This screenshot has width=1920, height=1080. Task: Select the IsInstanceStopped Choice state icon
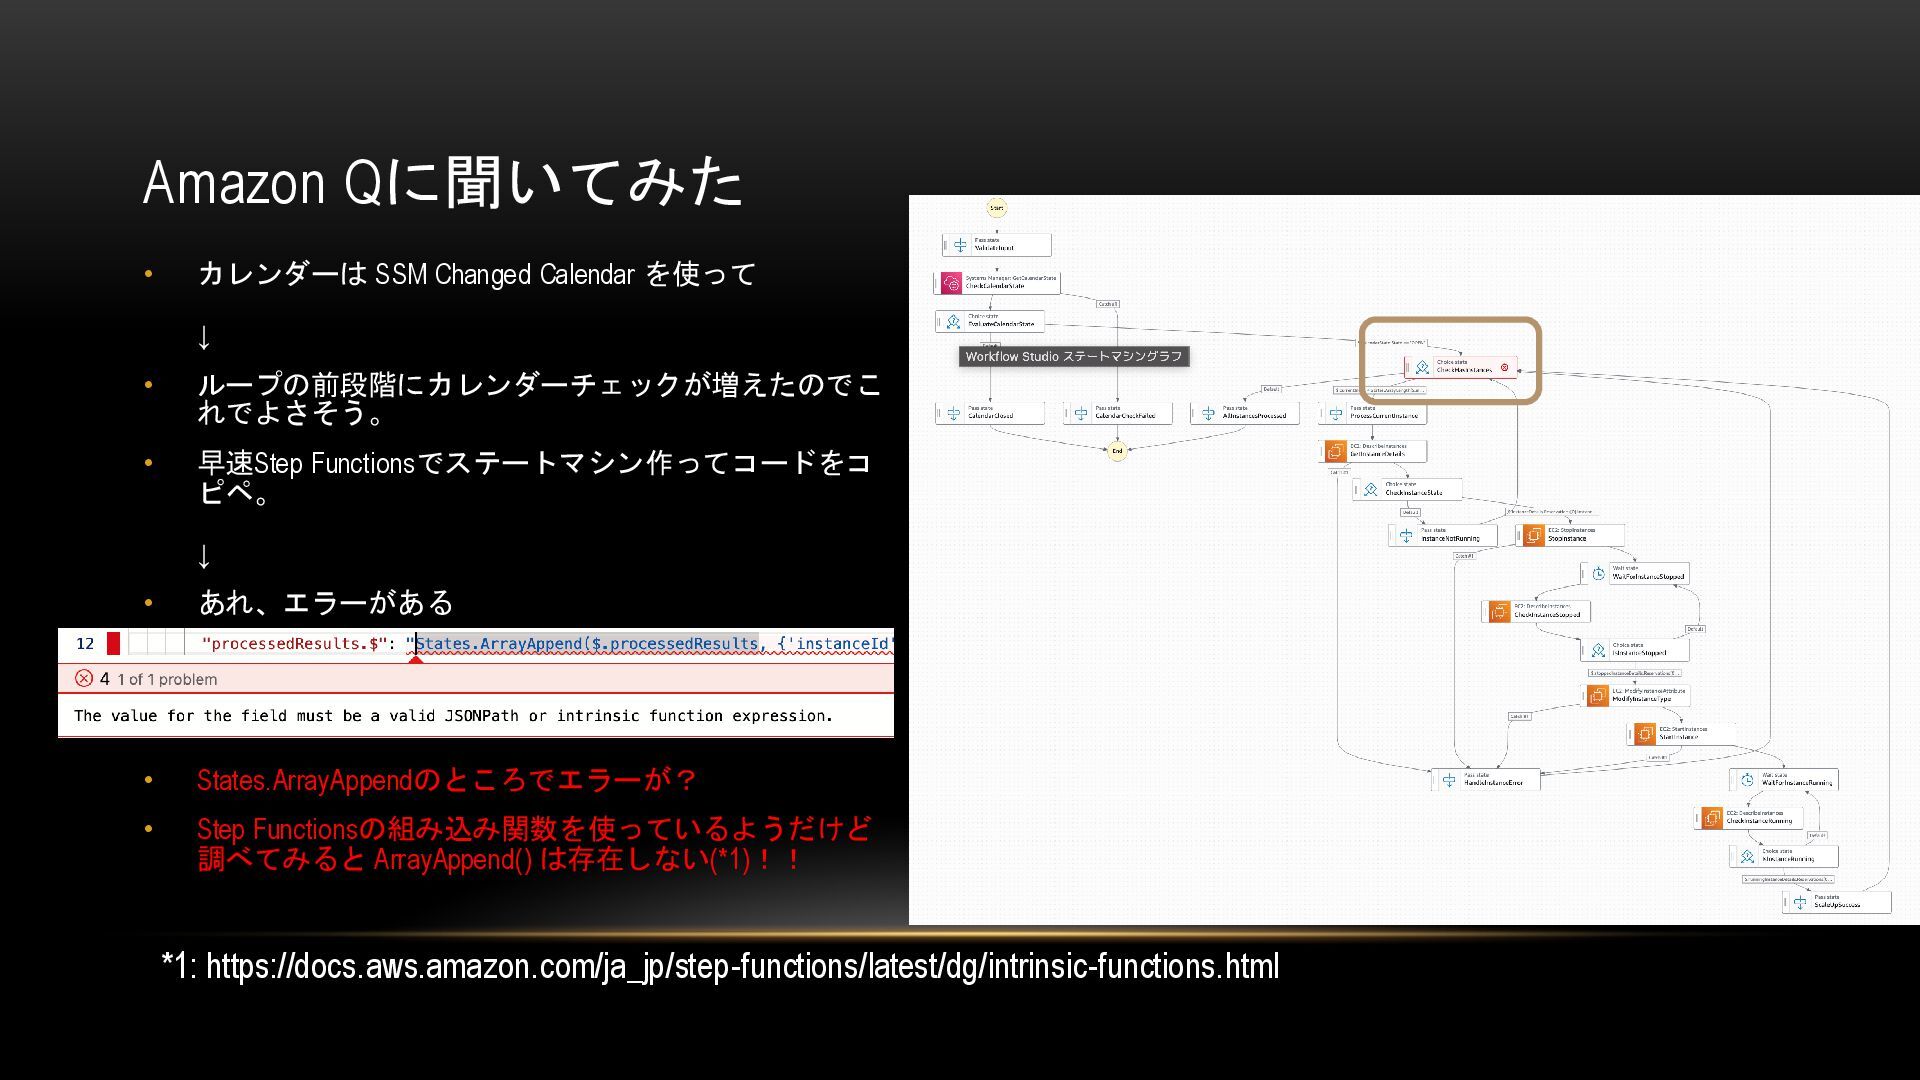[x=1598, y=650]
